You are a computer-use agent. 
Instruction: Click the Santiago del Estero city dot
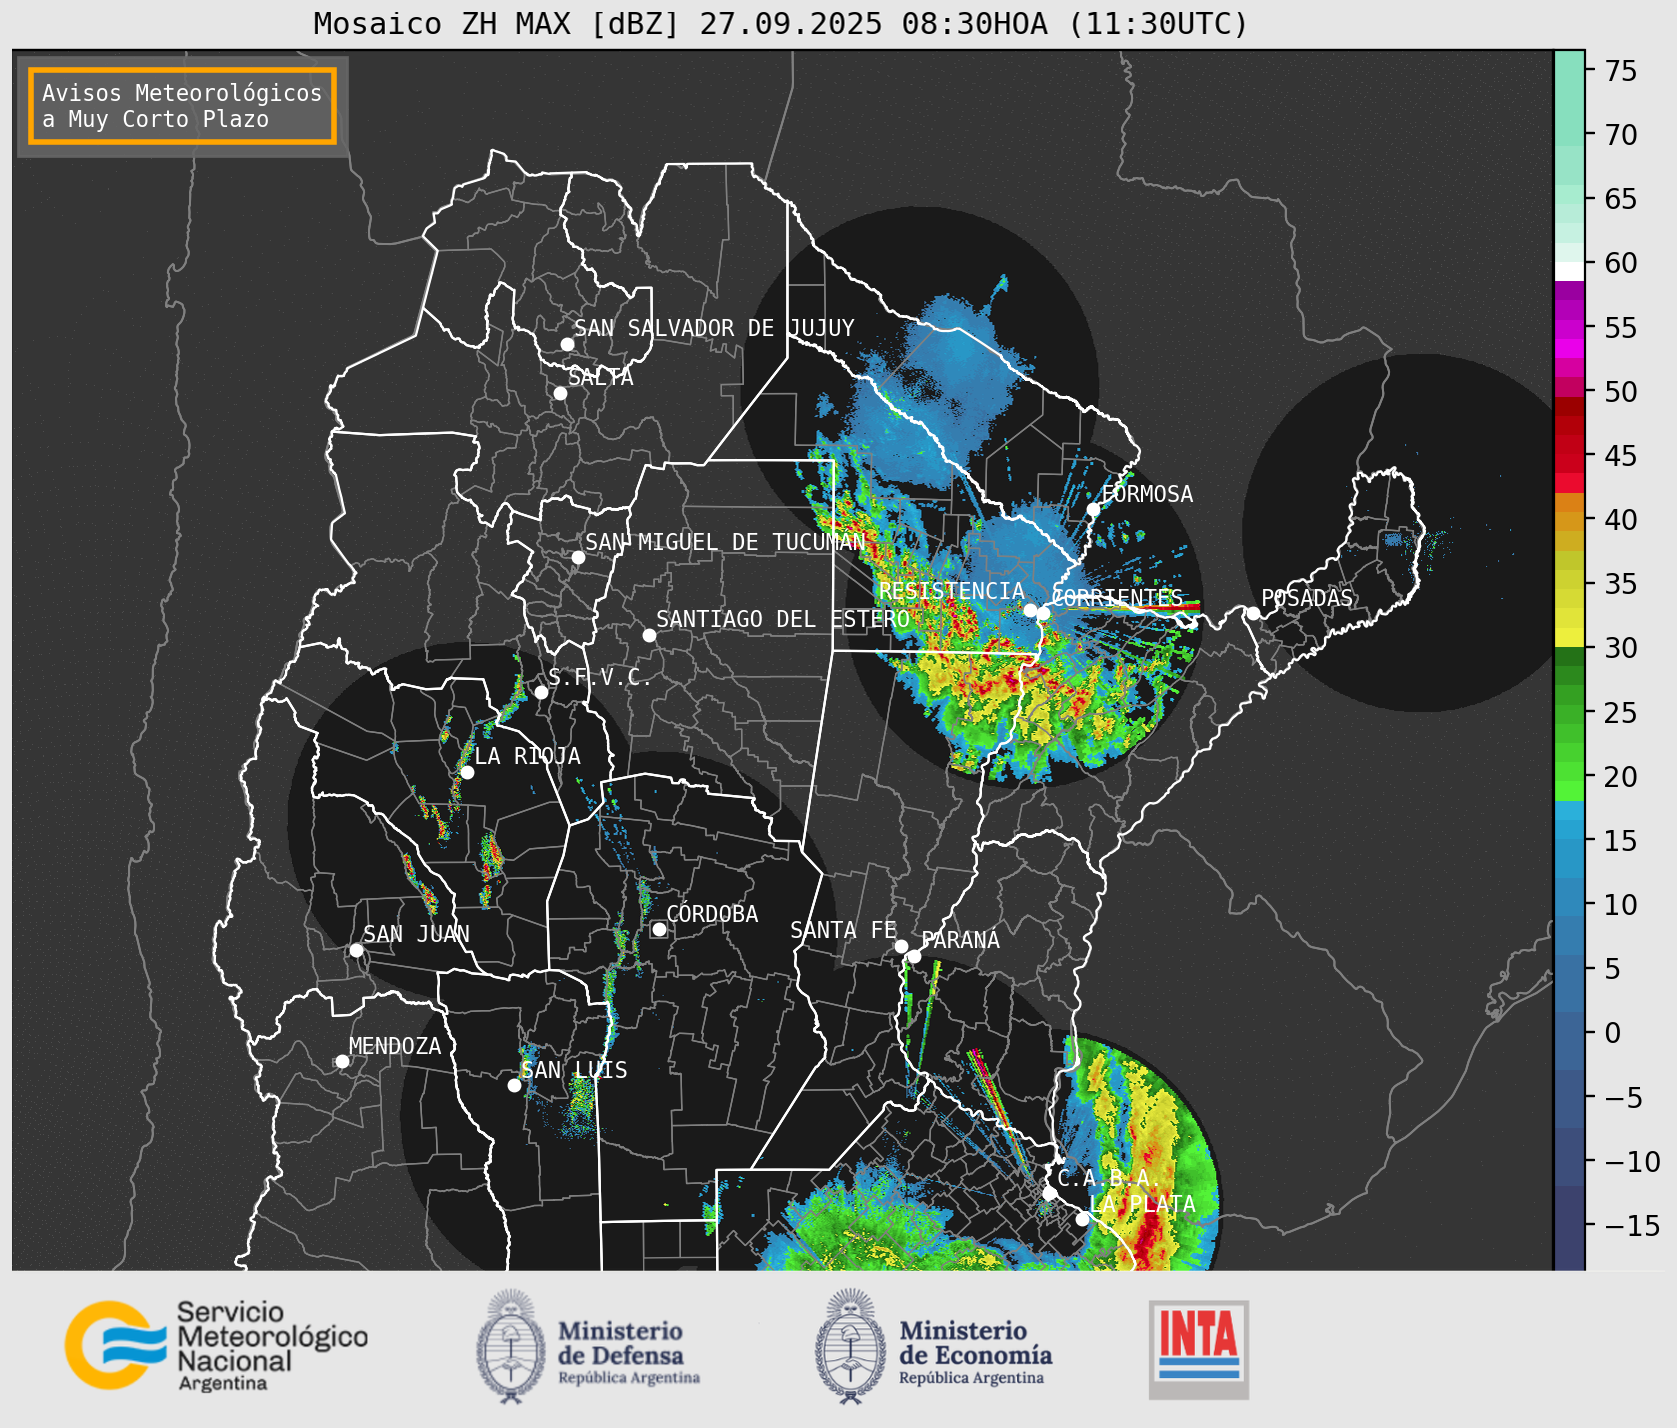[x=649, y=635]
